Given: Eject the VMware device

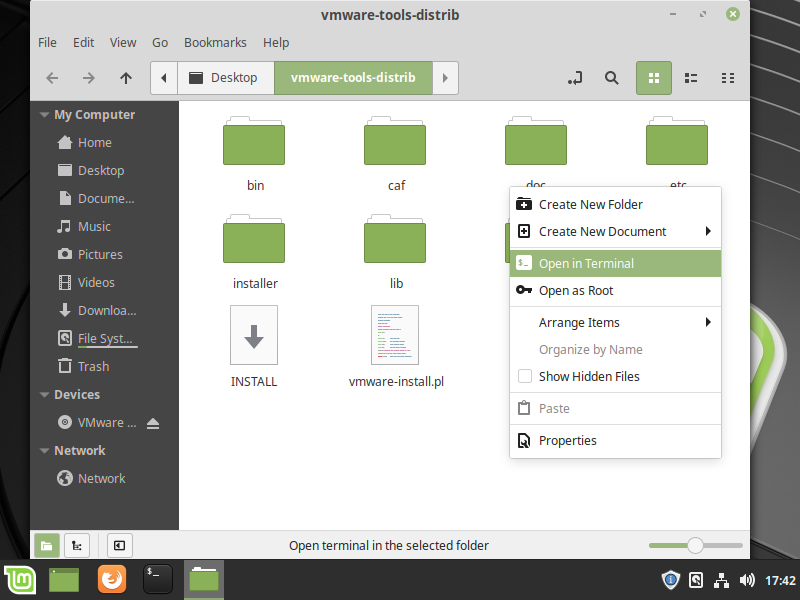Looking at the screenshot, I should point(153,423).
